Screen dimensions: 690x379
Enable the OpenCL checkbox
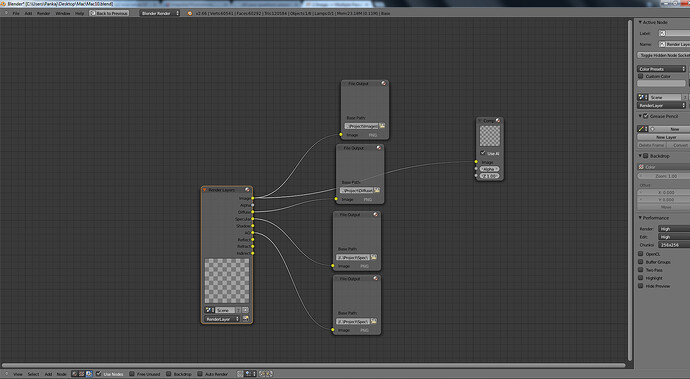[x=641, y=254]
